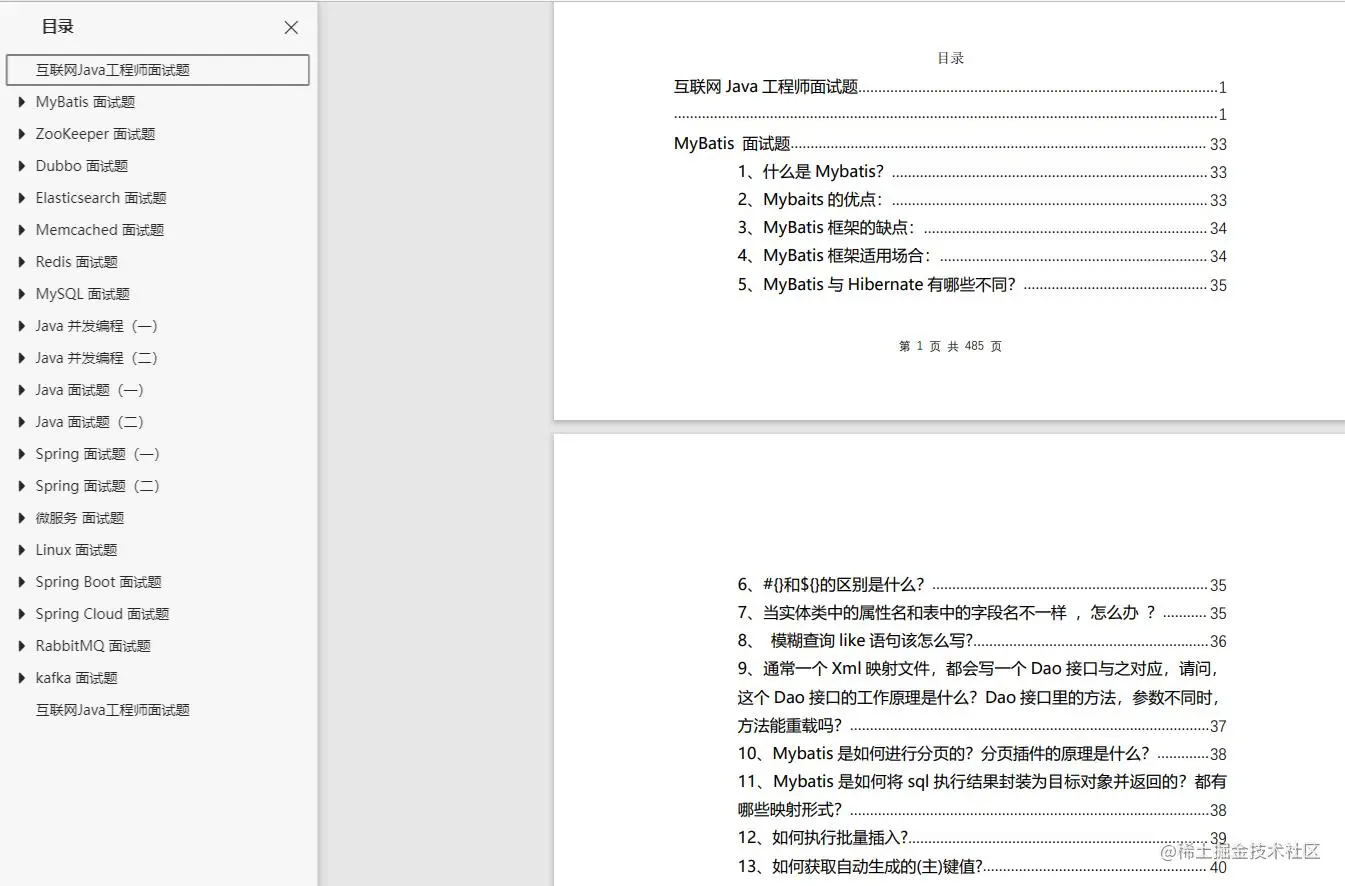The width and height of the screenshot is (1345, 886).
Task: Jump to 8、模糊查询 like 语句 entry
Action: pos(982,641)
